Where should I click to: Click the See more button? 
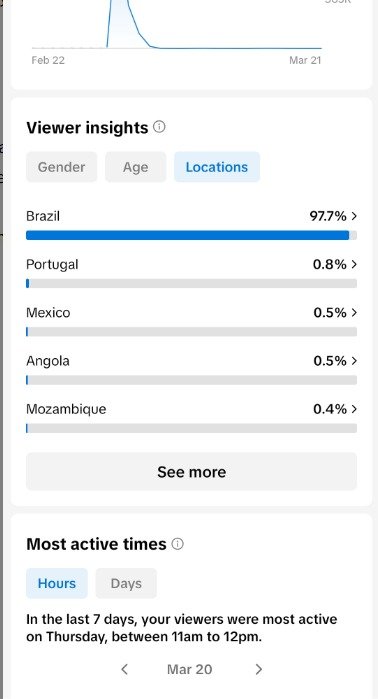[x=191, y=472]
